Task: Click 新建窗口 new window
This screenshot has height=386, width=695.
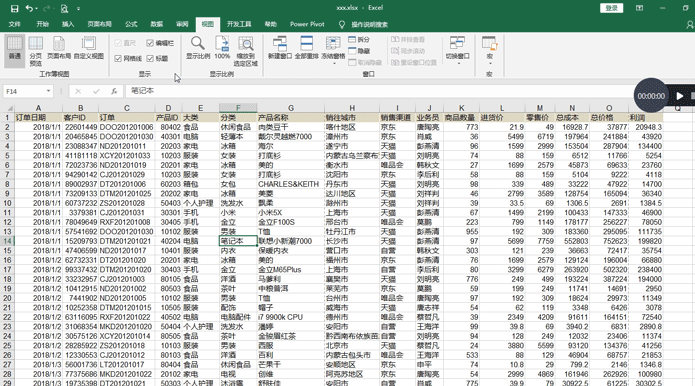Action: [x=280, y=48]
